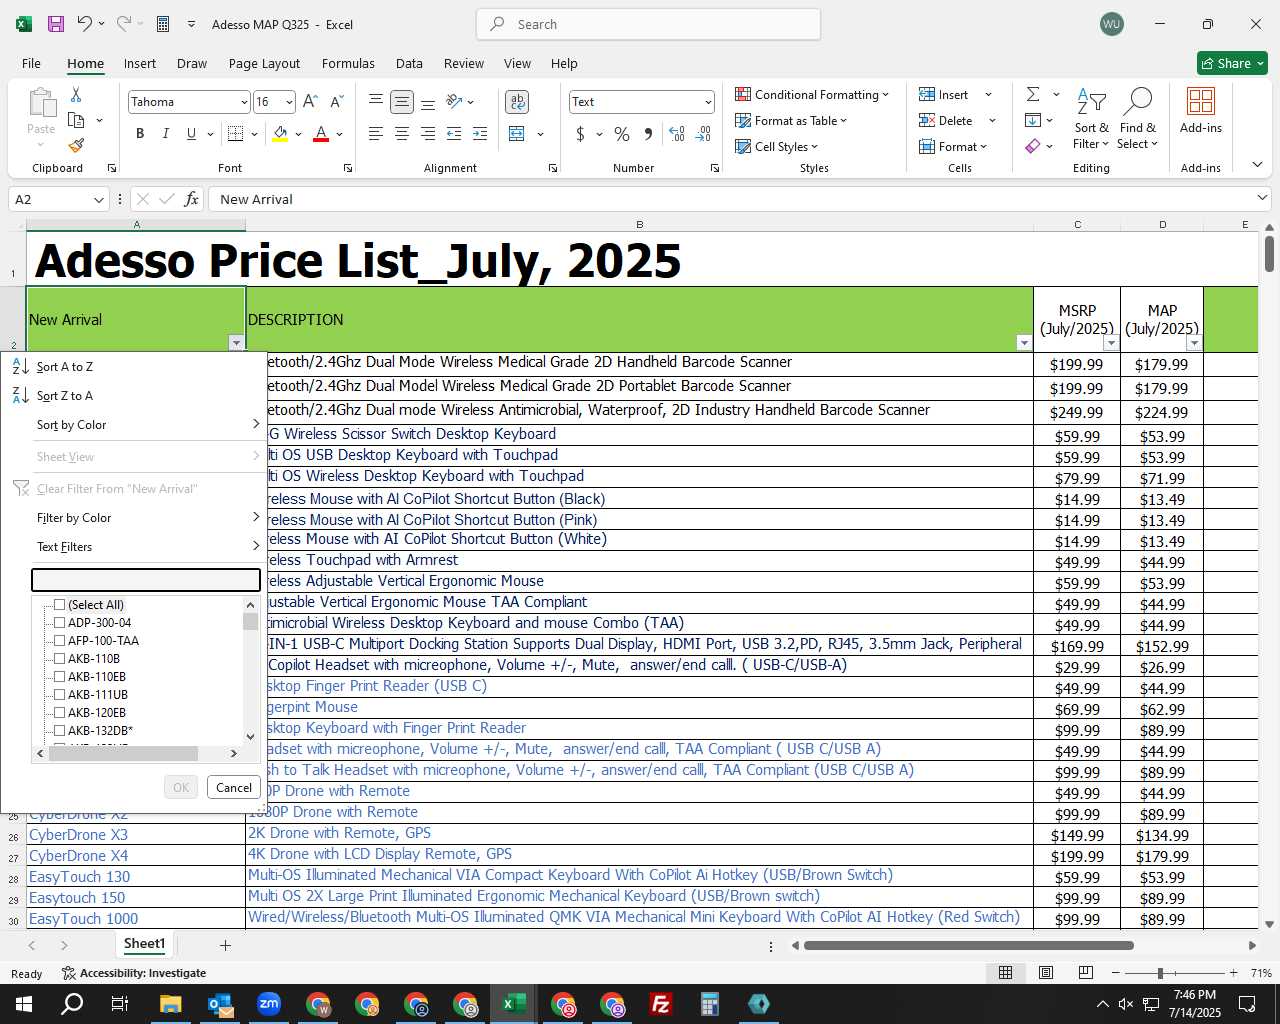Check the (Select All) filter checkbox
This screenshot has width=1280, height=1024.
(59, 605)
